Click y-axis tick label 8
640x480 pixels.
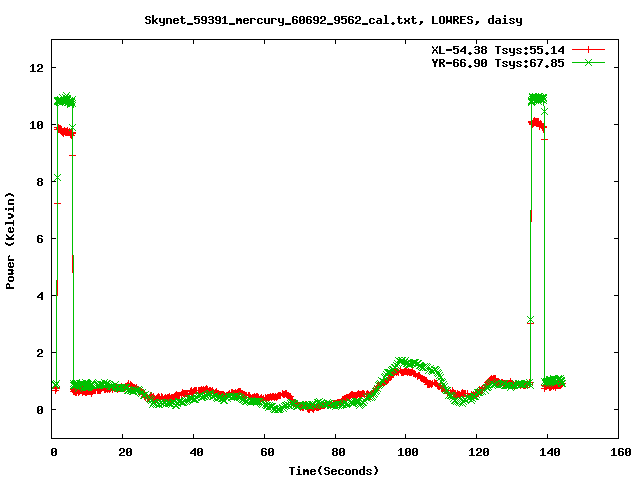[40, 182]
